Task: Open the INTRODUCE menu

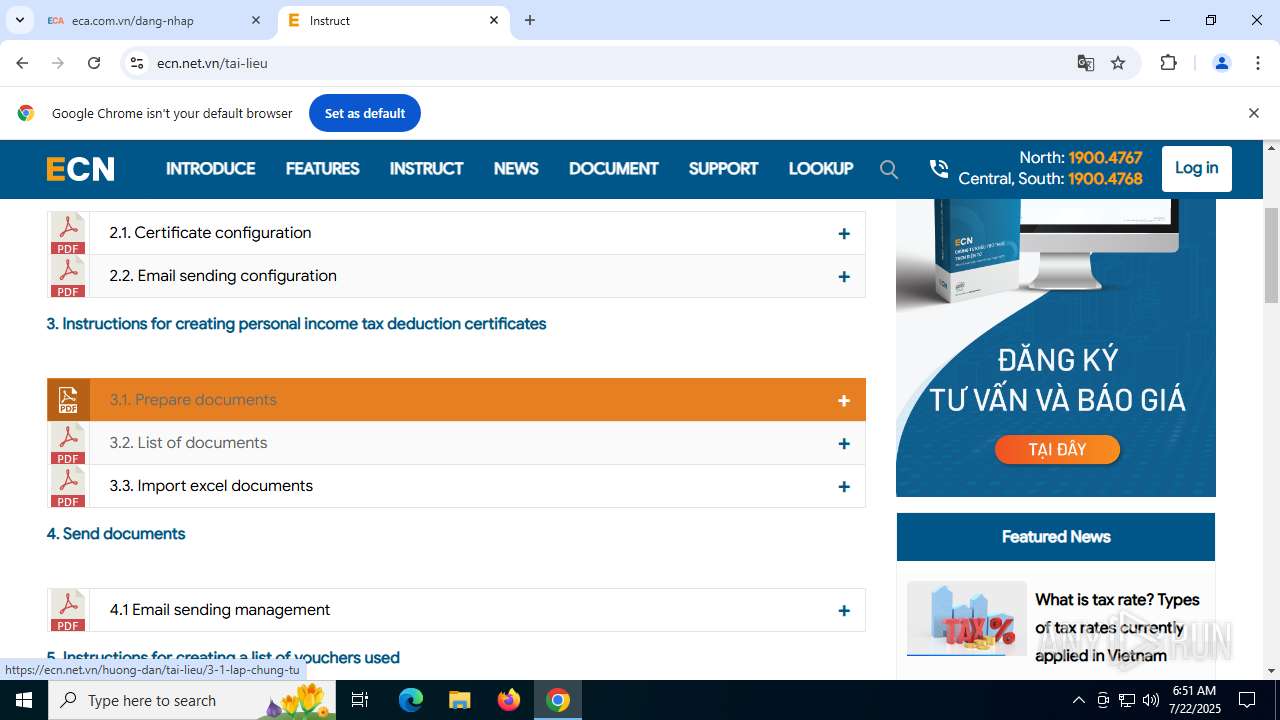Action: (x=211, y=169)
